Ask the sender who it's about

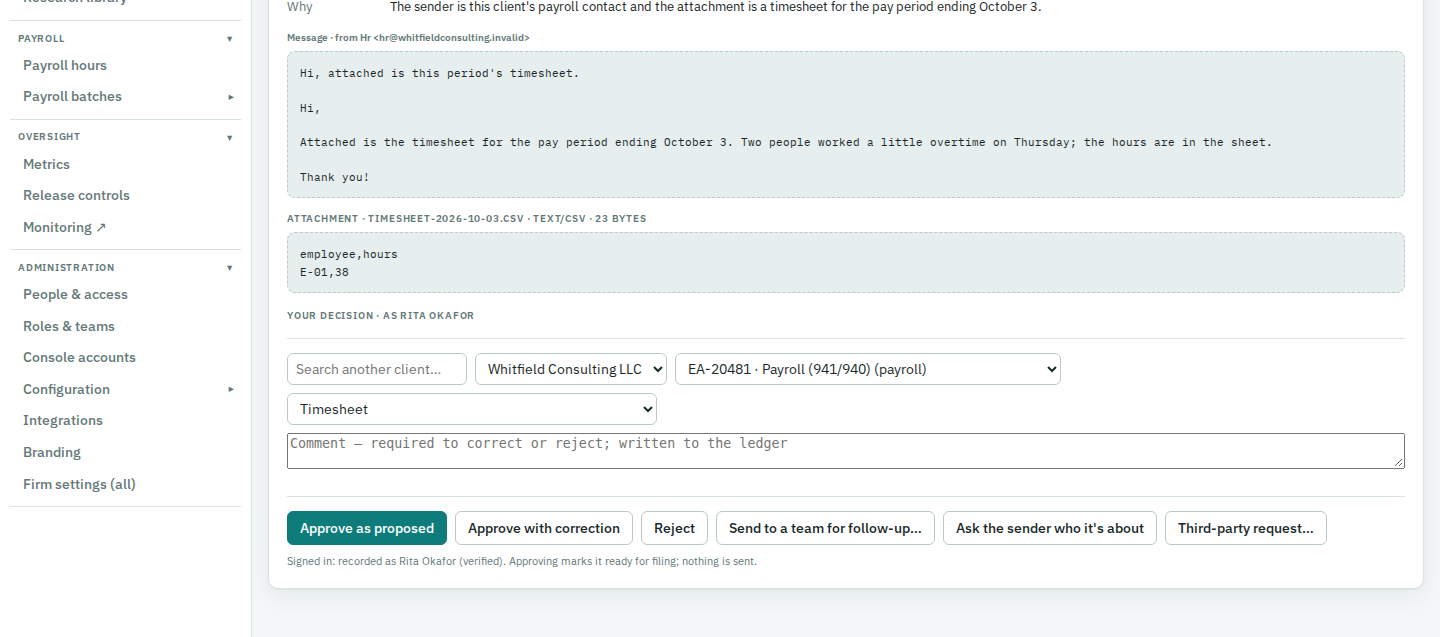1050,528
